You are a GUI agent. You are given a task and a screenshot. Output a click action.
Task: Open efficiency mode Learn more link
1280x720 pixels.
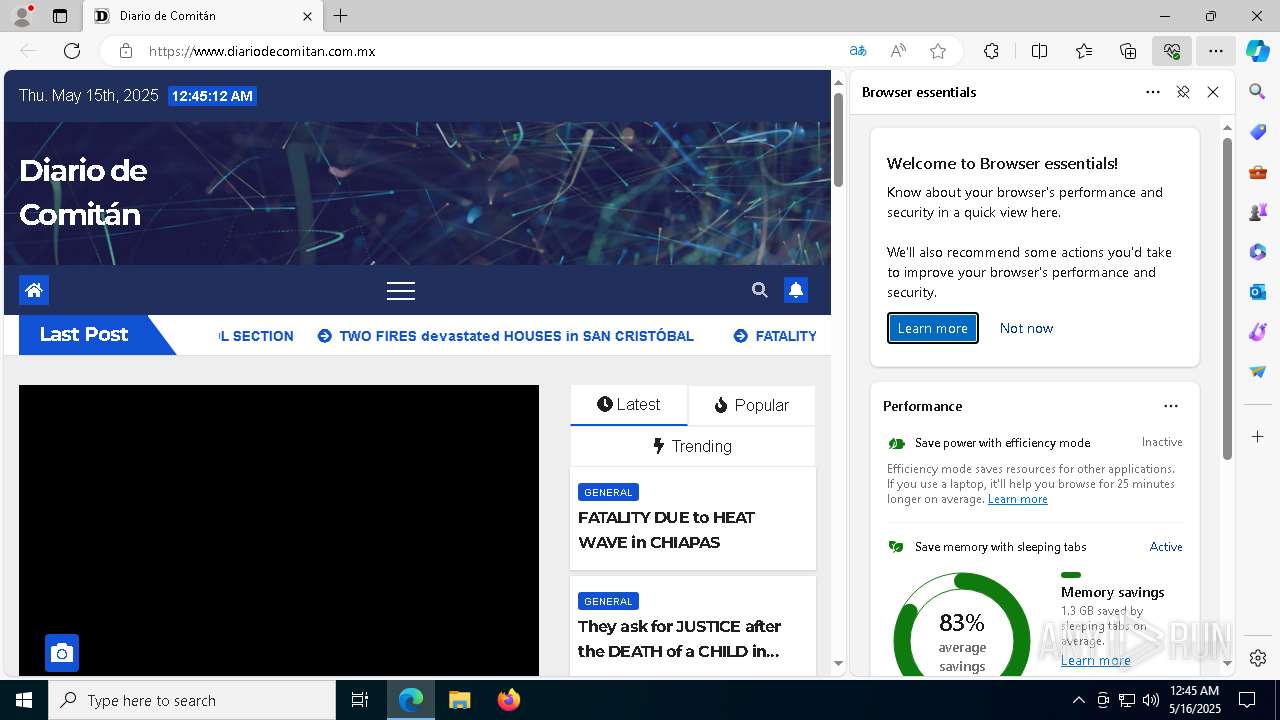1017,499
